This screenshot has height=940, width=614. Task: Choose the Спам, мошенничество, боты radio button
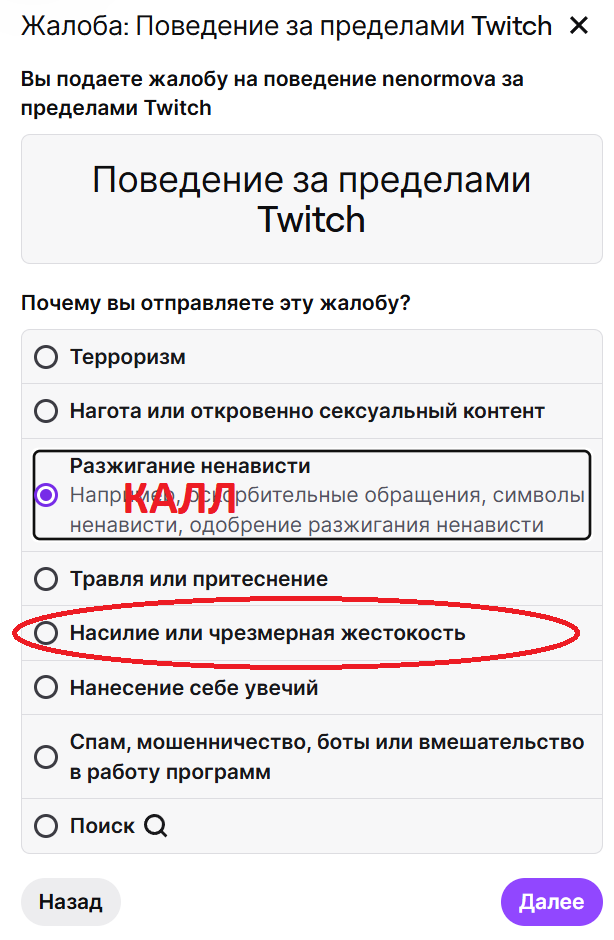pyautogui.click(x=46, y=757)
